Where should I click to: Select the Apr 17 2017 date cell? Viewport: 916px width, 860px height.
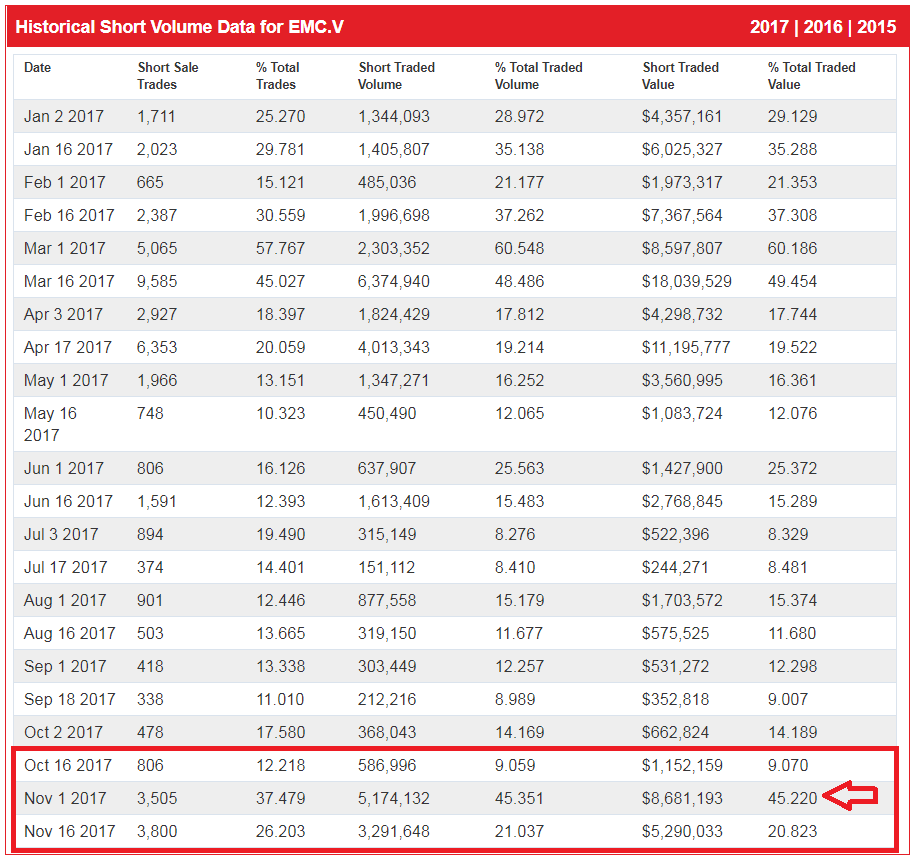[x=68, y=348]
